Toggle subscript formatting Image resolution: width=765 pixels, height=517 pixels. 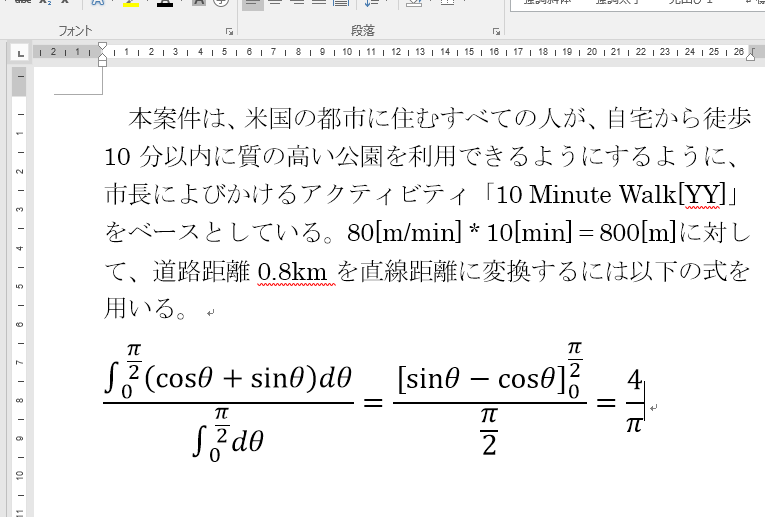point(43,3)
